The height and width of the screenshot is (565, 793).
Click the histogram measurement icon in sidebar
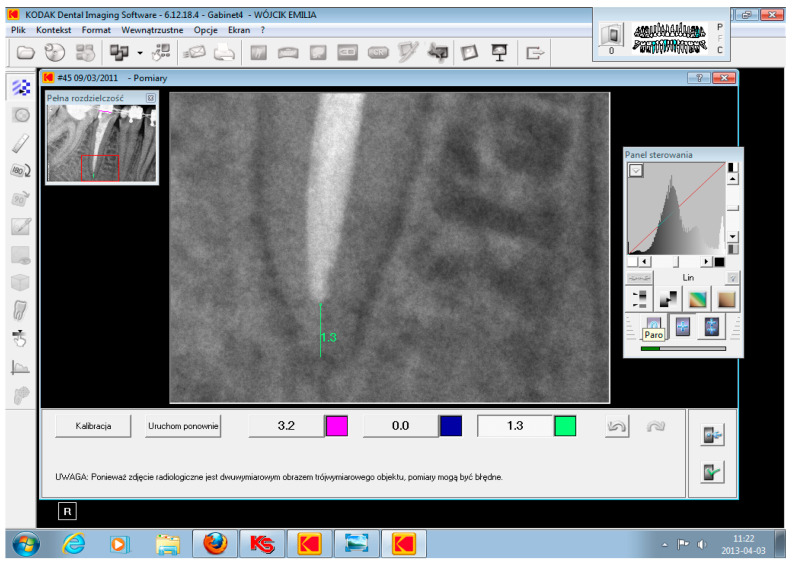point(20,367)
